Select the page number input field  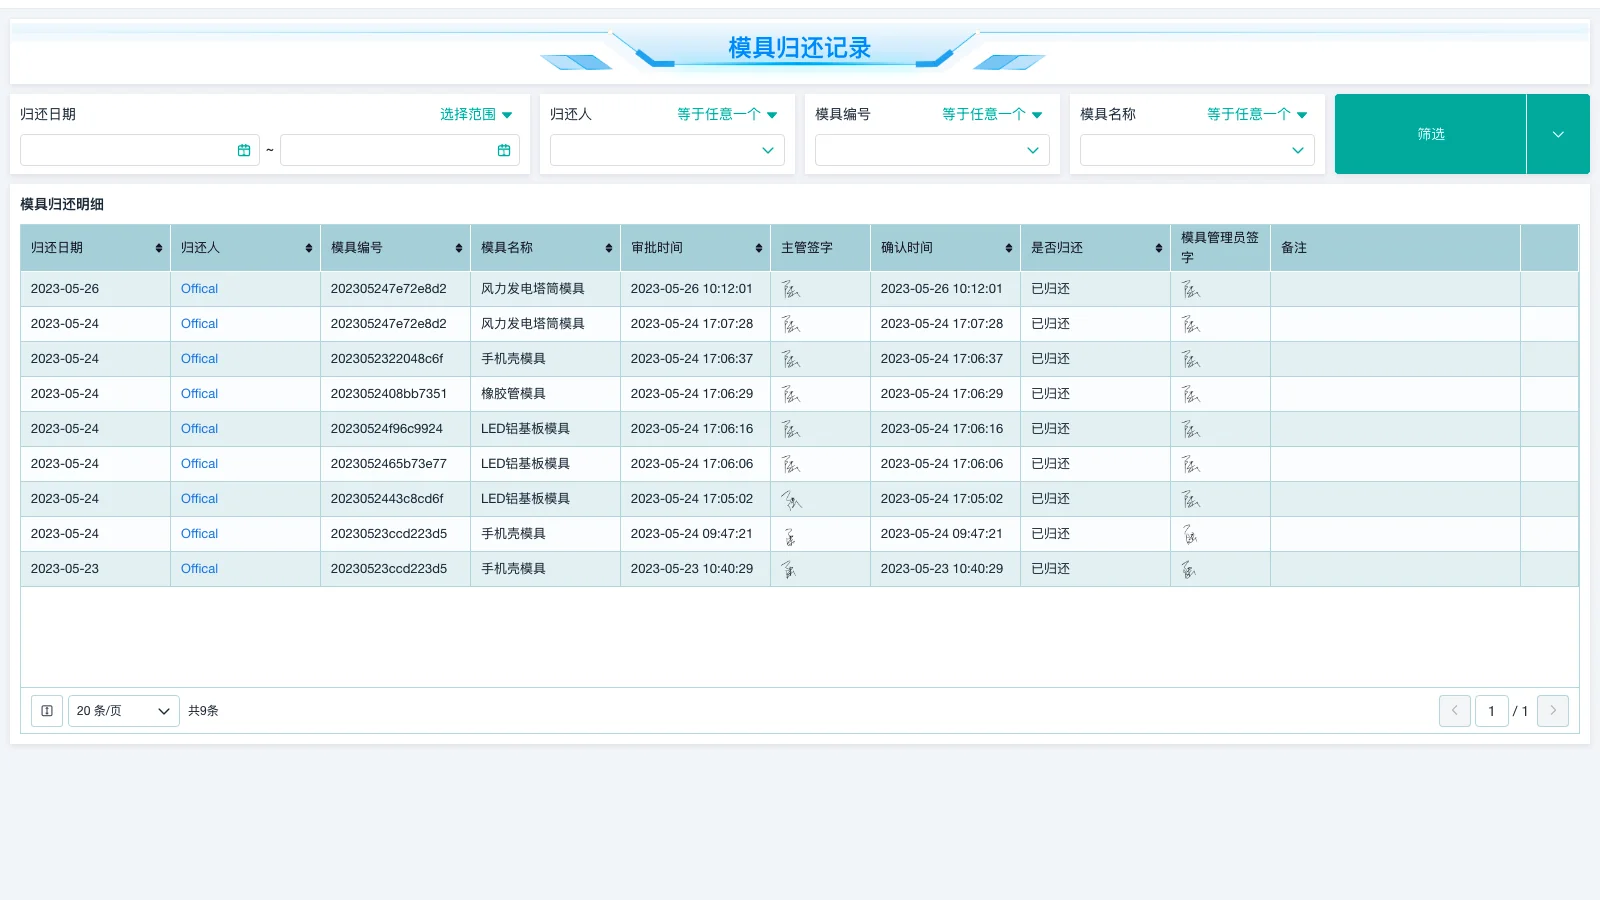(x=1491, y=711)
